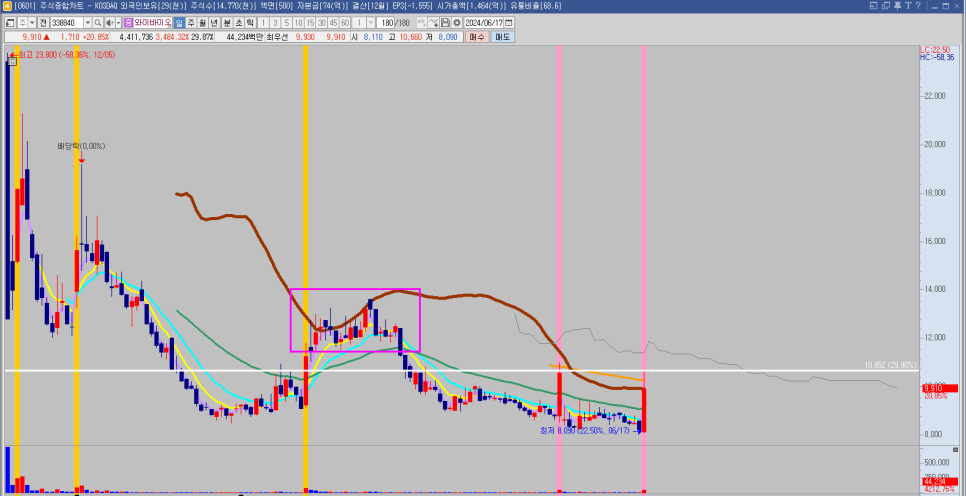Expand the arrow next to the speaker icon
This screenshot has width=966, height=496.
(119, 22)
